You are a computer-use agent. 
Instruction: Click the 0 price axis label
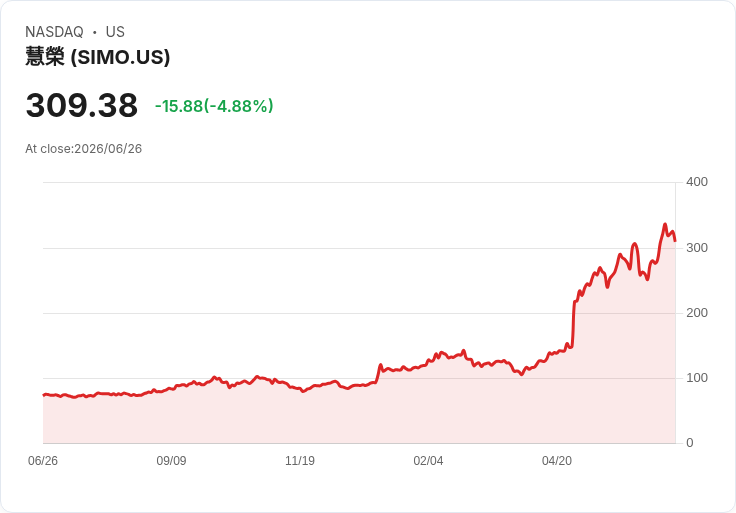690,443
